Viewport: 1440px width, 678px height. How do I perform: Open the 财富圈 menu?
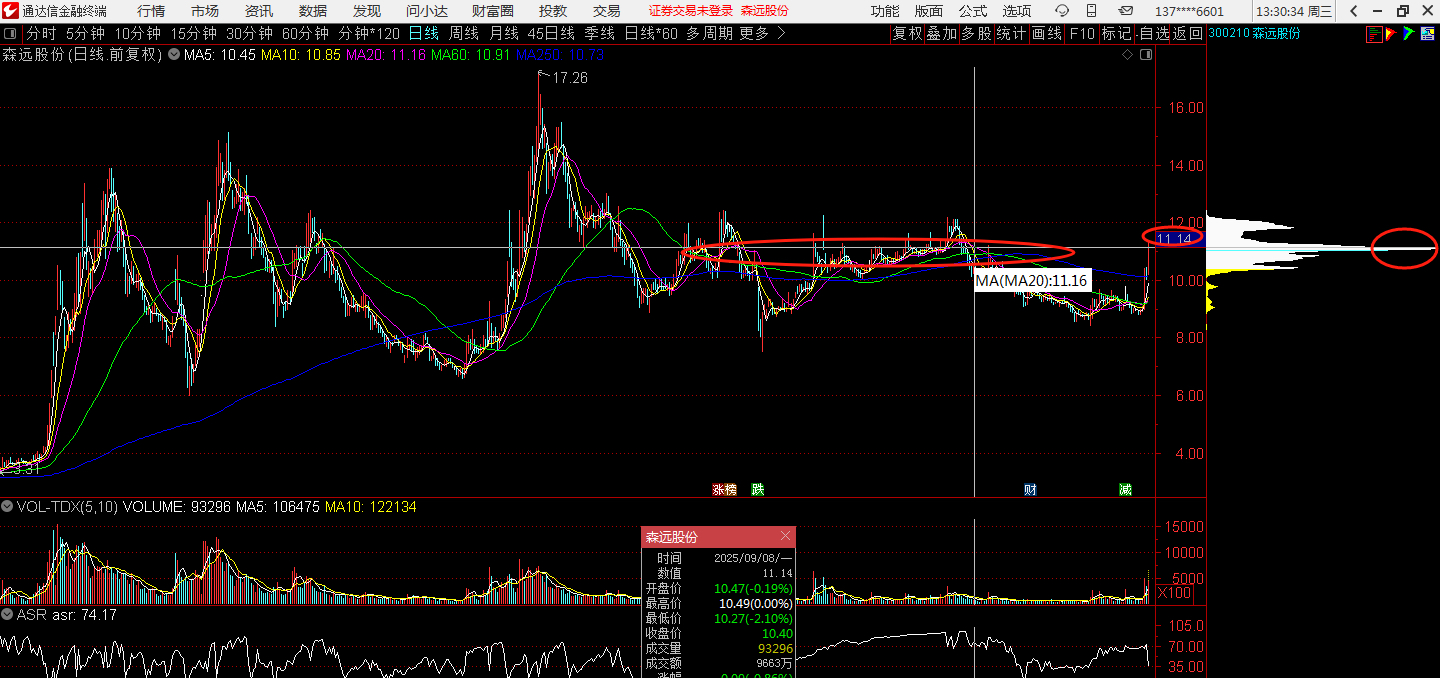pos(493,11)
